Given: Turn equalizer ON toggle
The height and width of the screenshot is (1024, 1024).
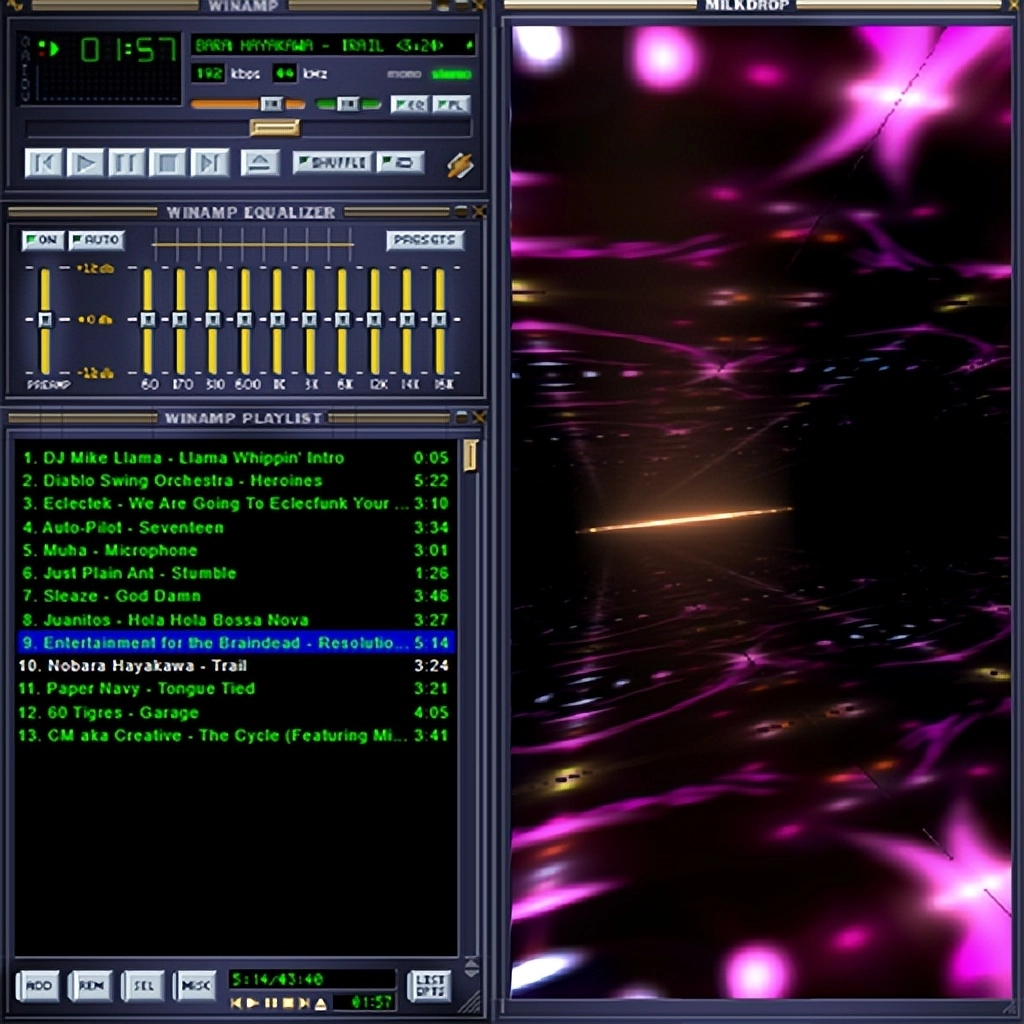Looking at the screenshot, I should [x=43, y=240].
